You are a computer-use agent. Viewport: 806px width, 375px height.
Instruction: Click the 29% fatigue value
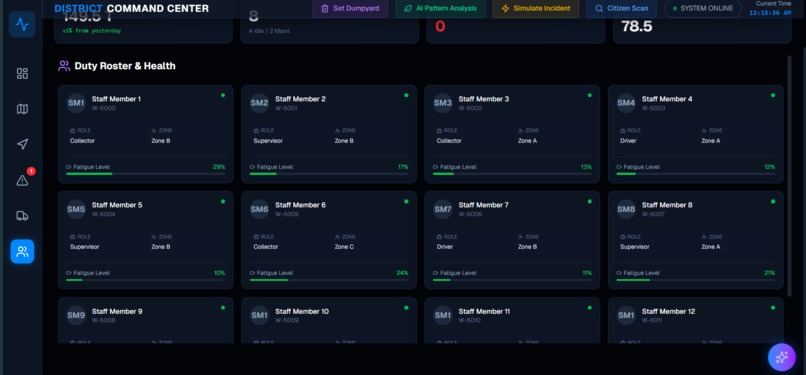[219, 167]
